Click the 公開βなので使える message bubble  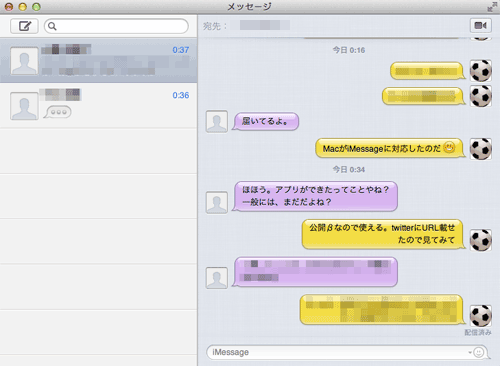click(x=384, y=234)
